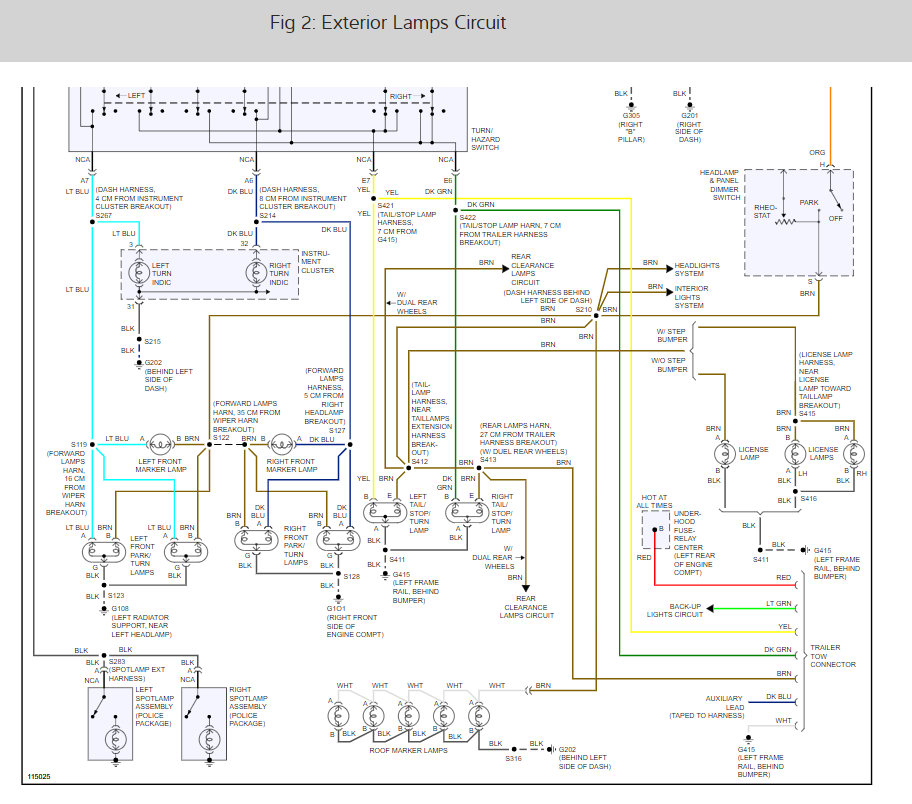The width and height of the screenshot is (912, 804).
Task: Click the splice label 'S416'
Action: coord(808,499)
